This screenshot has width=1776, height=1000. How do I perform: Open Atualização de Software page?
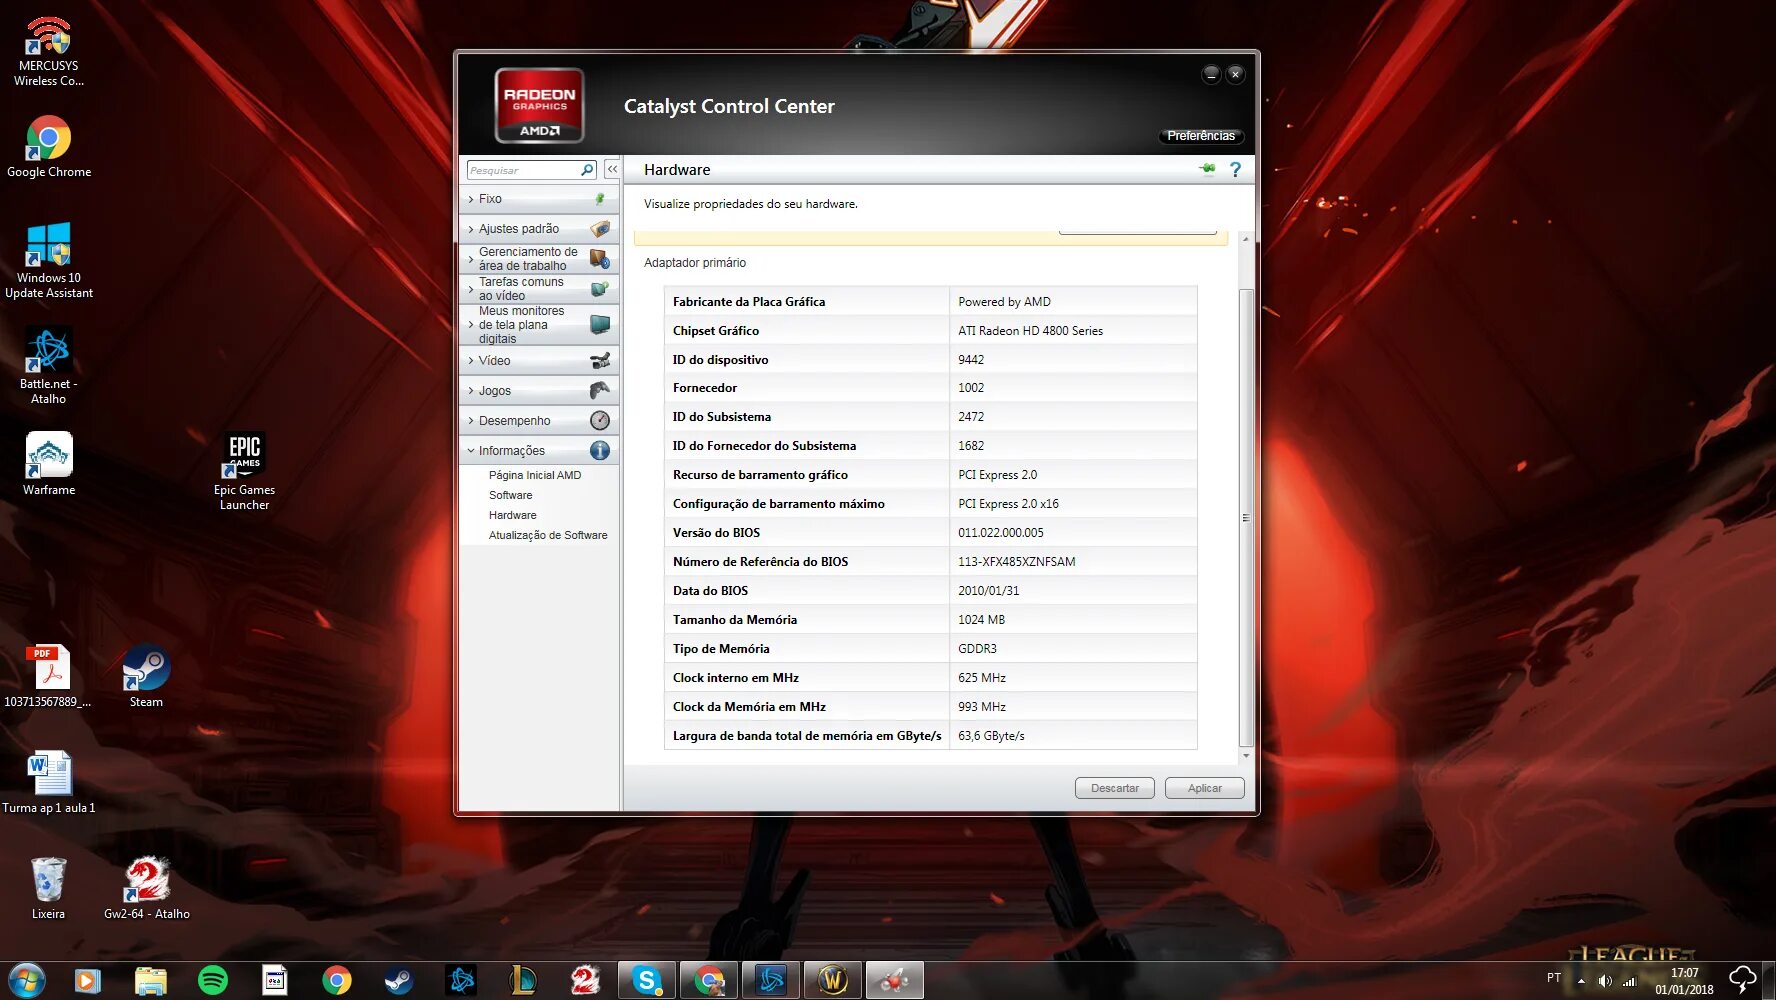point(548,535)
